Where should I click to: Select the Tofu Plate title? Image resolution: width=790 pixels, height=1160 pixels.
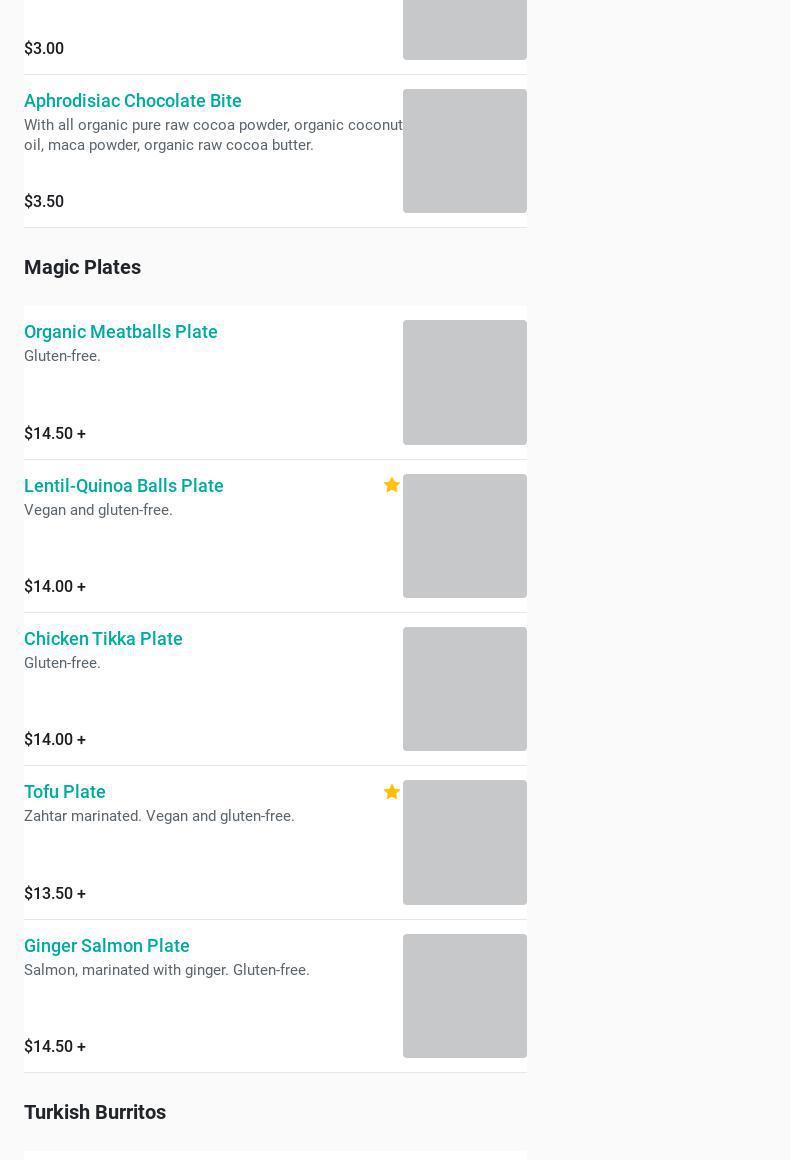point(65,792)
